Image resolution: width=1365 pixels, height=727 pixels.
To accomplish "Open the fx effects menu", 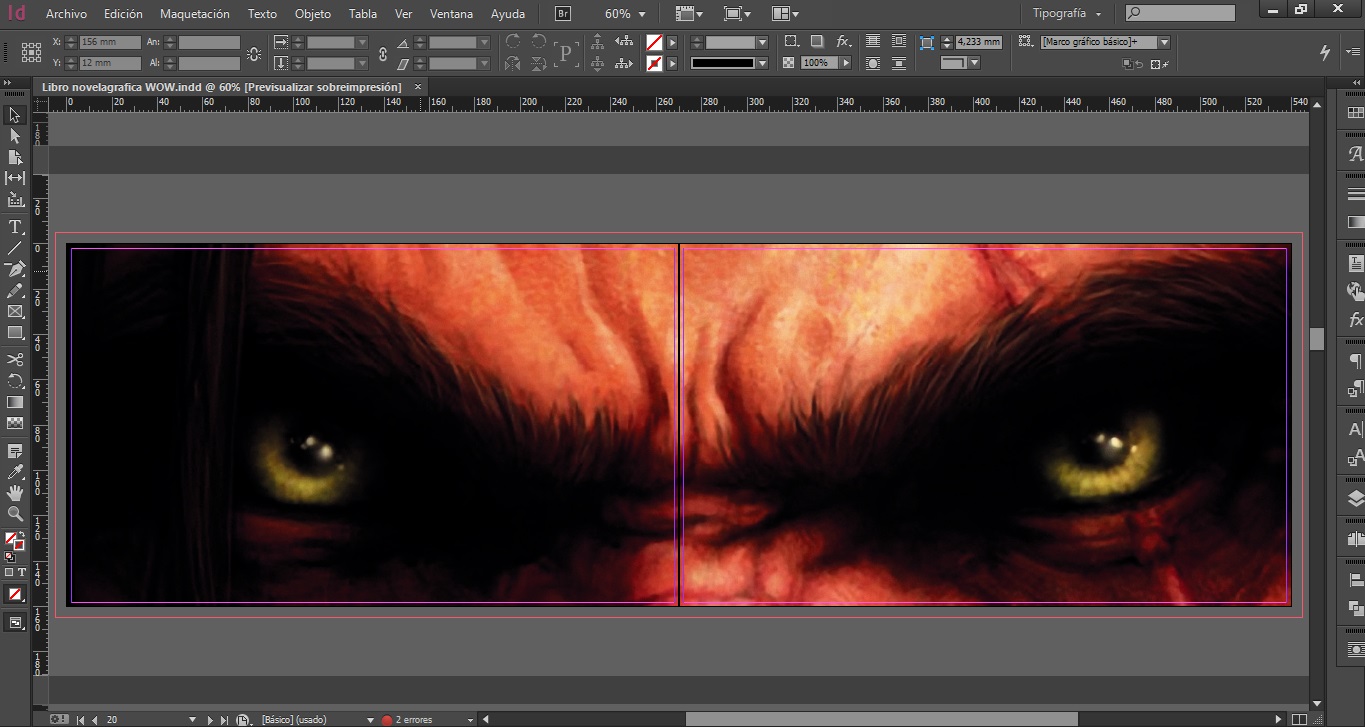I will [x=844, y=42].
